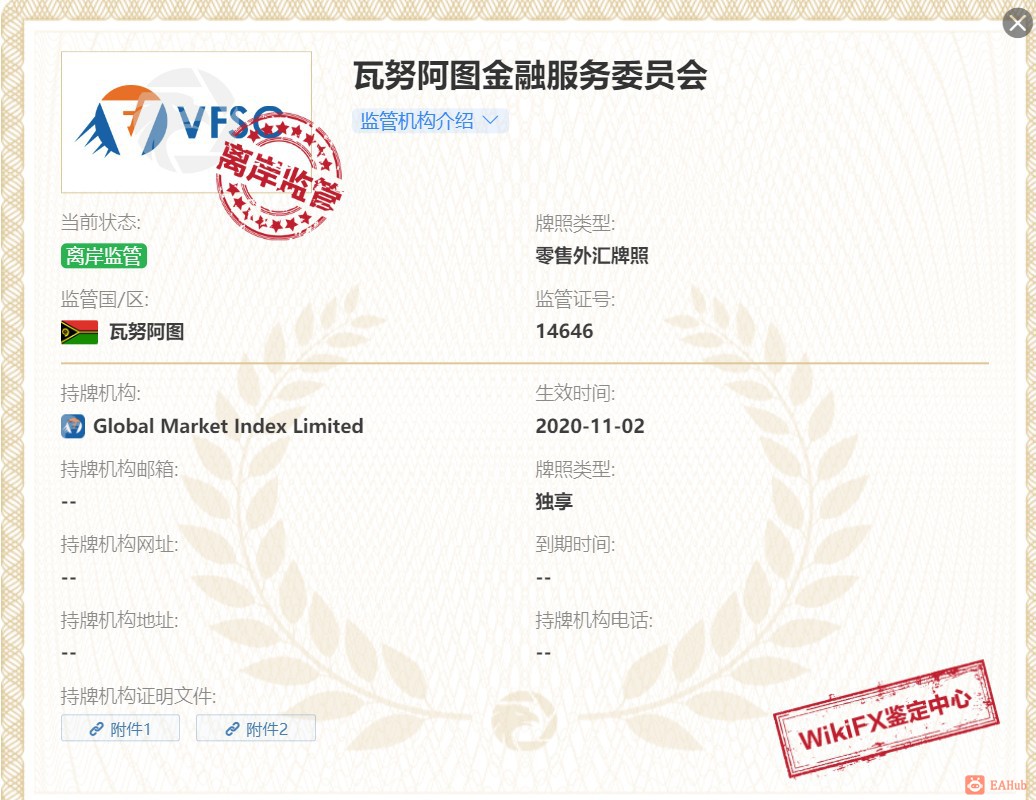Click the 持牌机构网址 label
The image size is (1036, 800).
tap(120, 544)
